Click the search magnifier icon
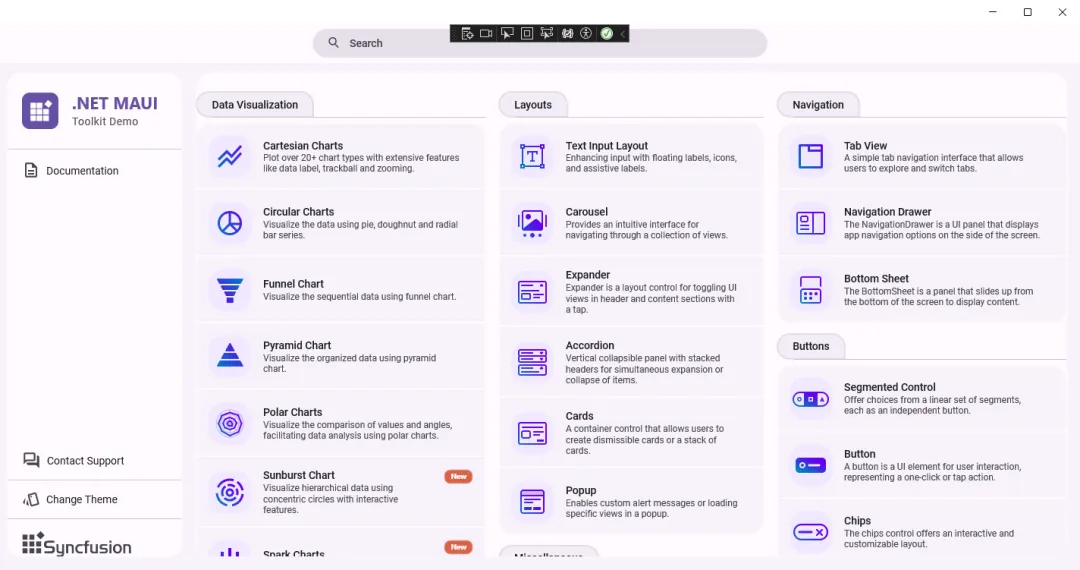1080x570 pixels. pyautogui.click(x=333, y=43)
